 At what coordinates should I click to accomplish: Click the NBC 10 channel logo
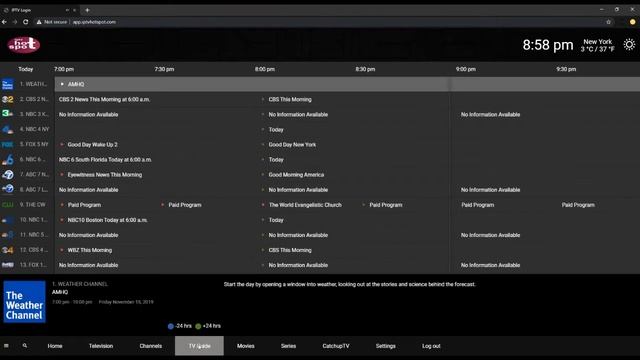[7, 220]
